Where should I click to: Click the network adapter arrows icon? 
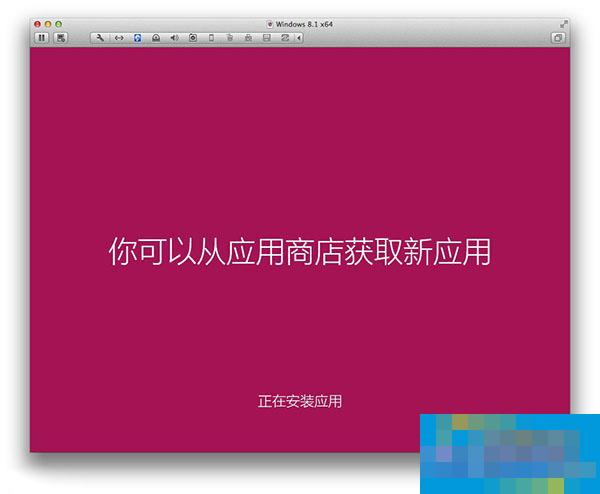(x=119, y=37)
